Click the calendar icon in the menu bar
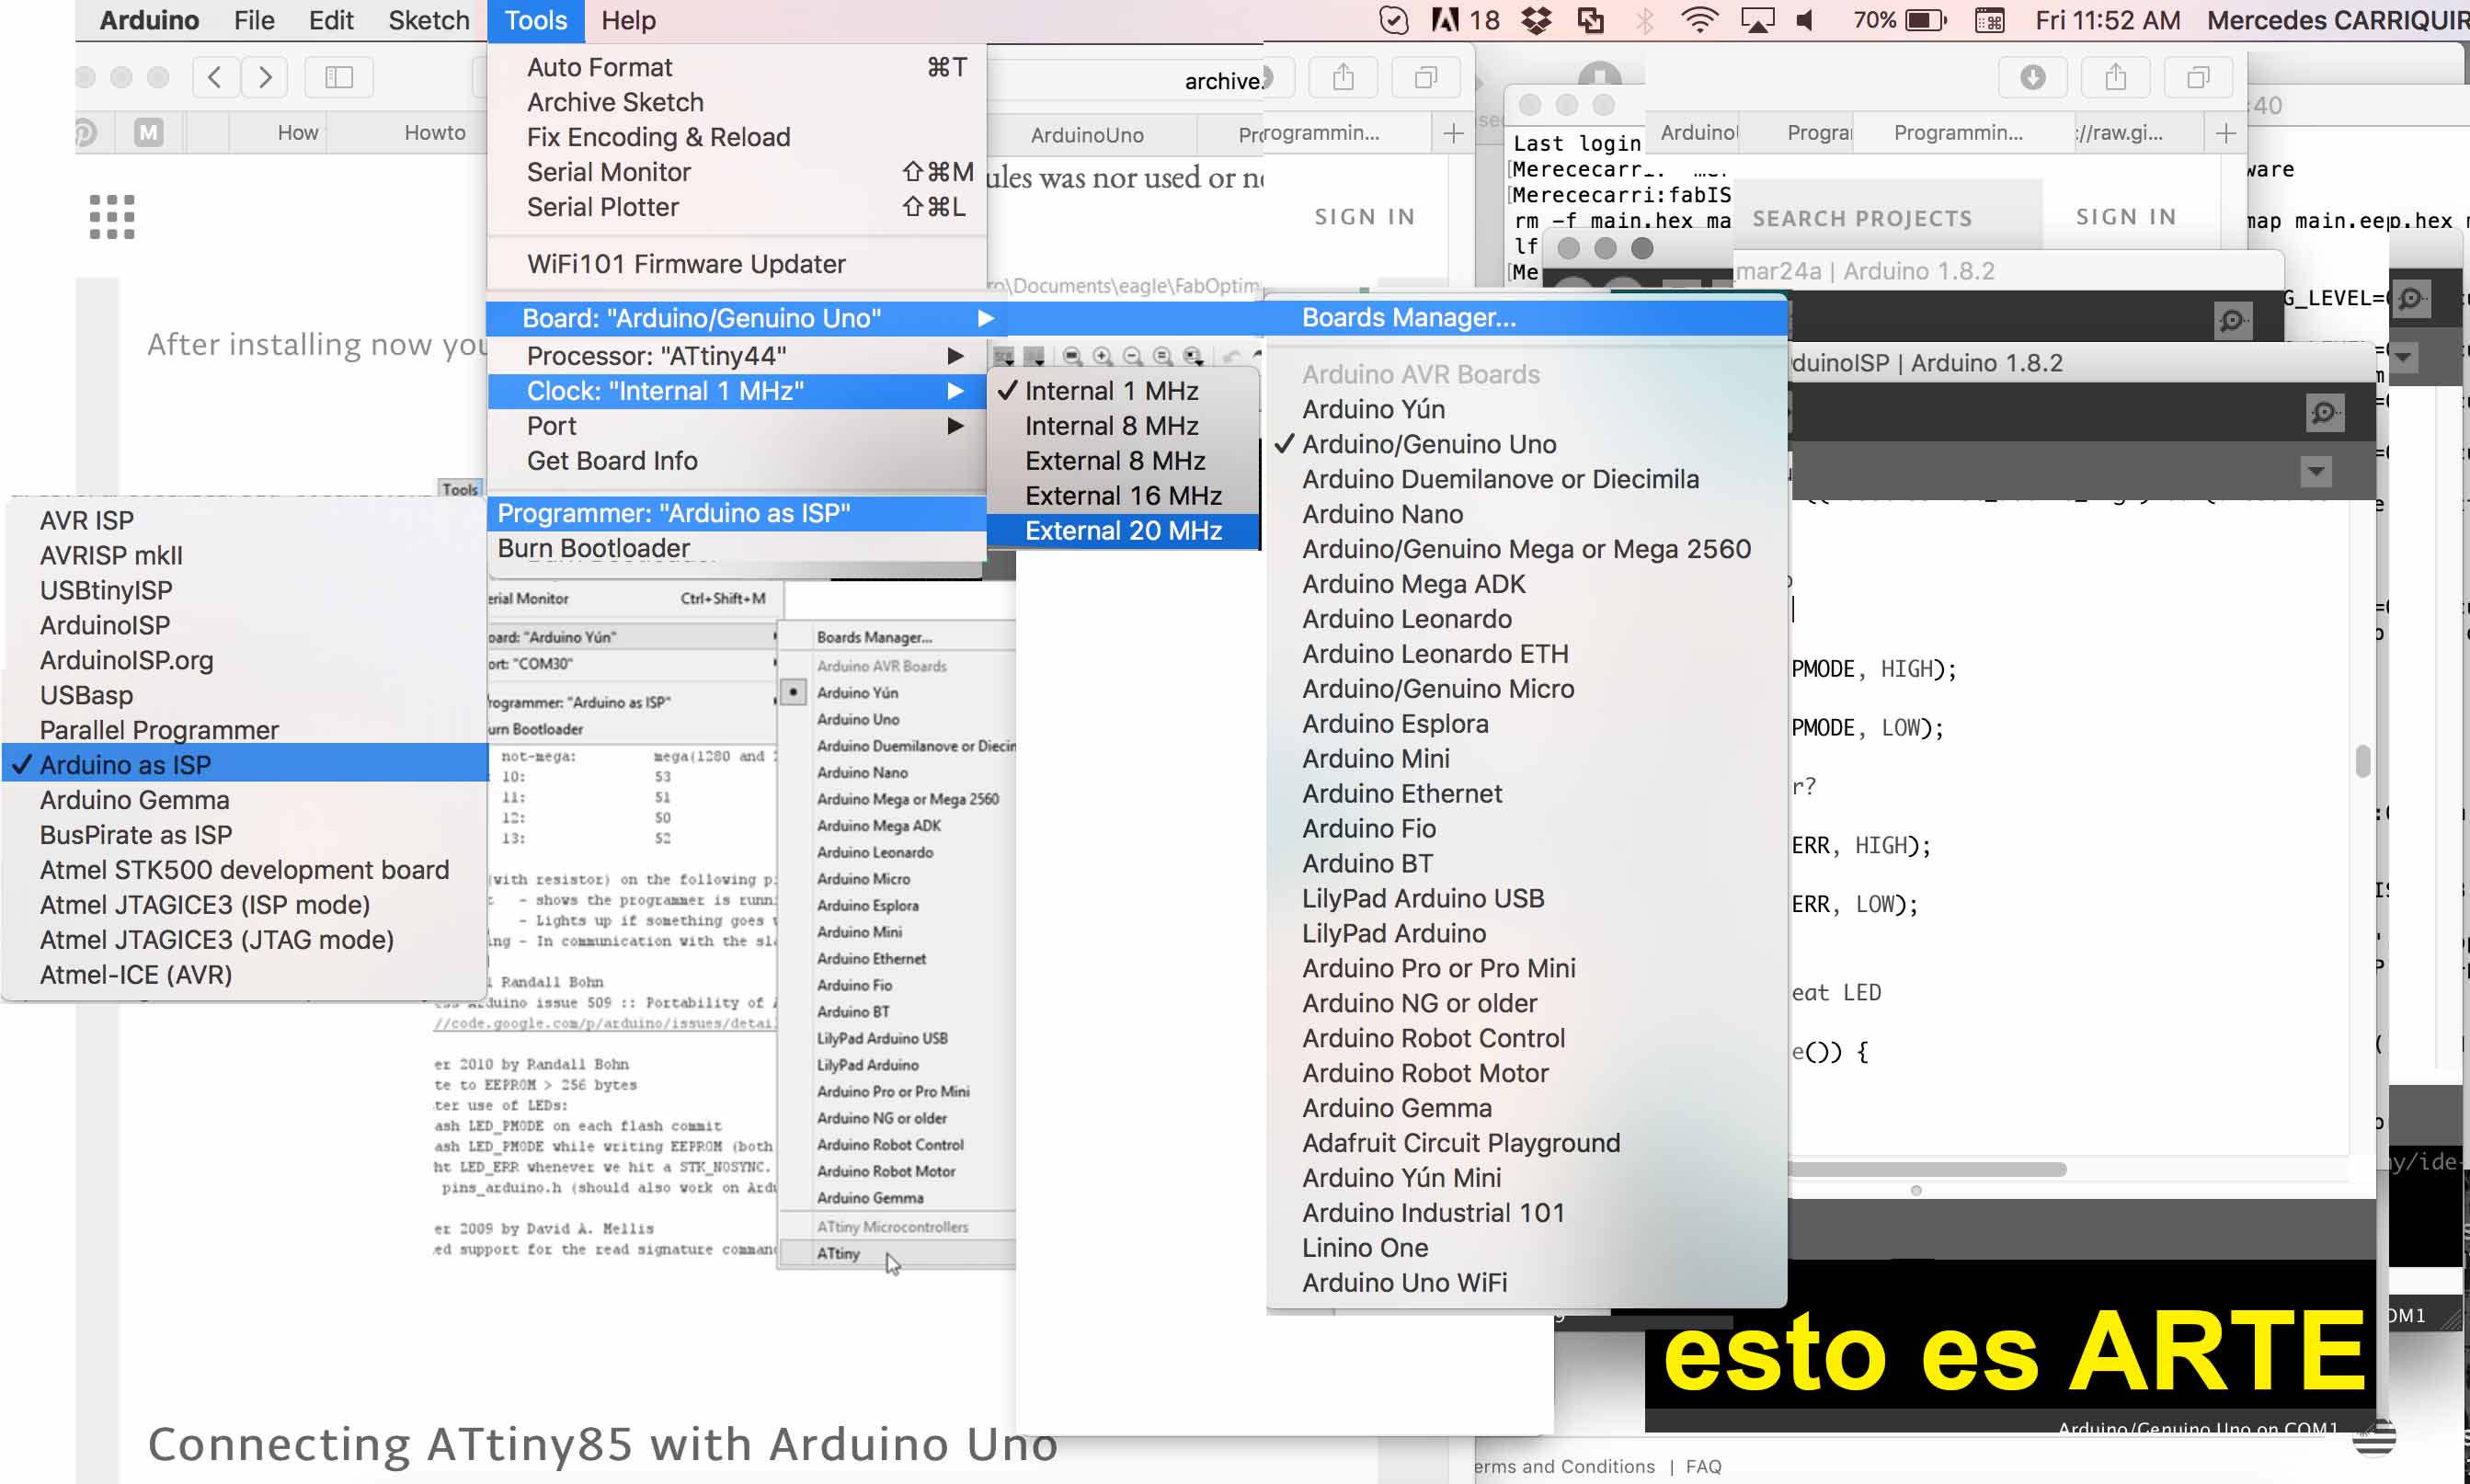 tap(1989, 20)
